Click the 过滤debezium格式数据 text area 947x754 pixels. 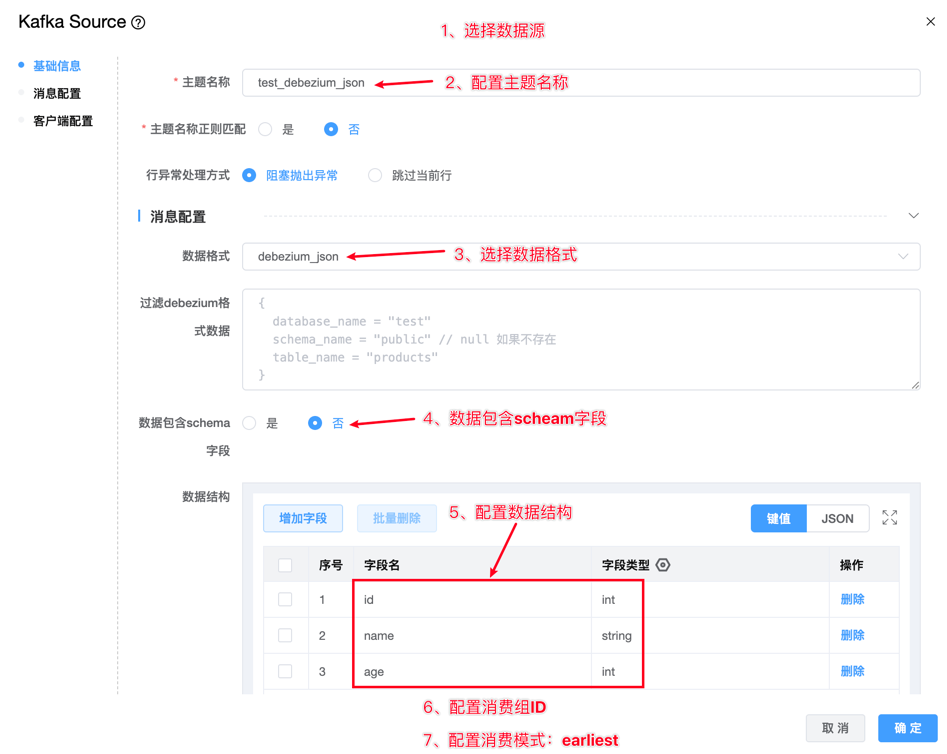tap(581, 340)
